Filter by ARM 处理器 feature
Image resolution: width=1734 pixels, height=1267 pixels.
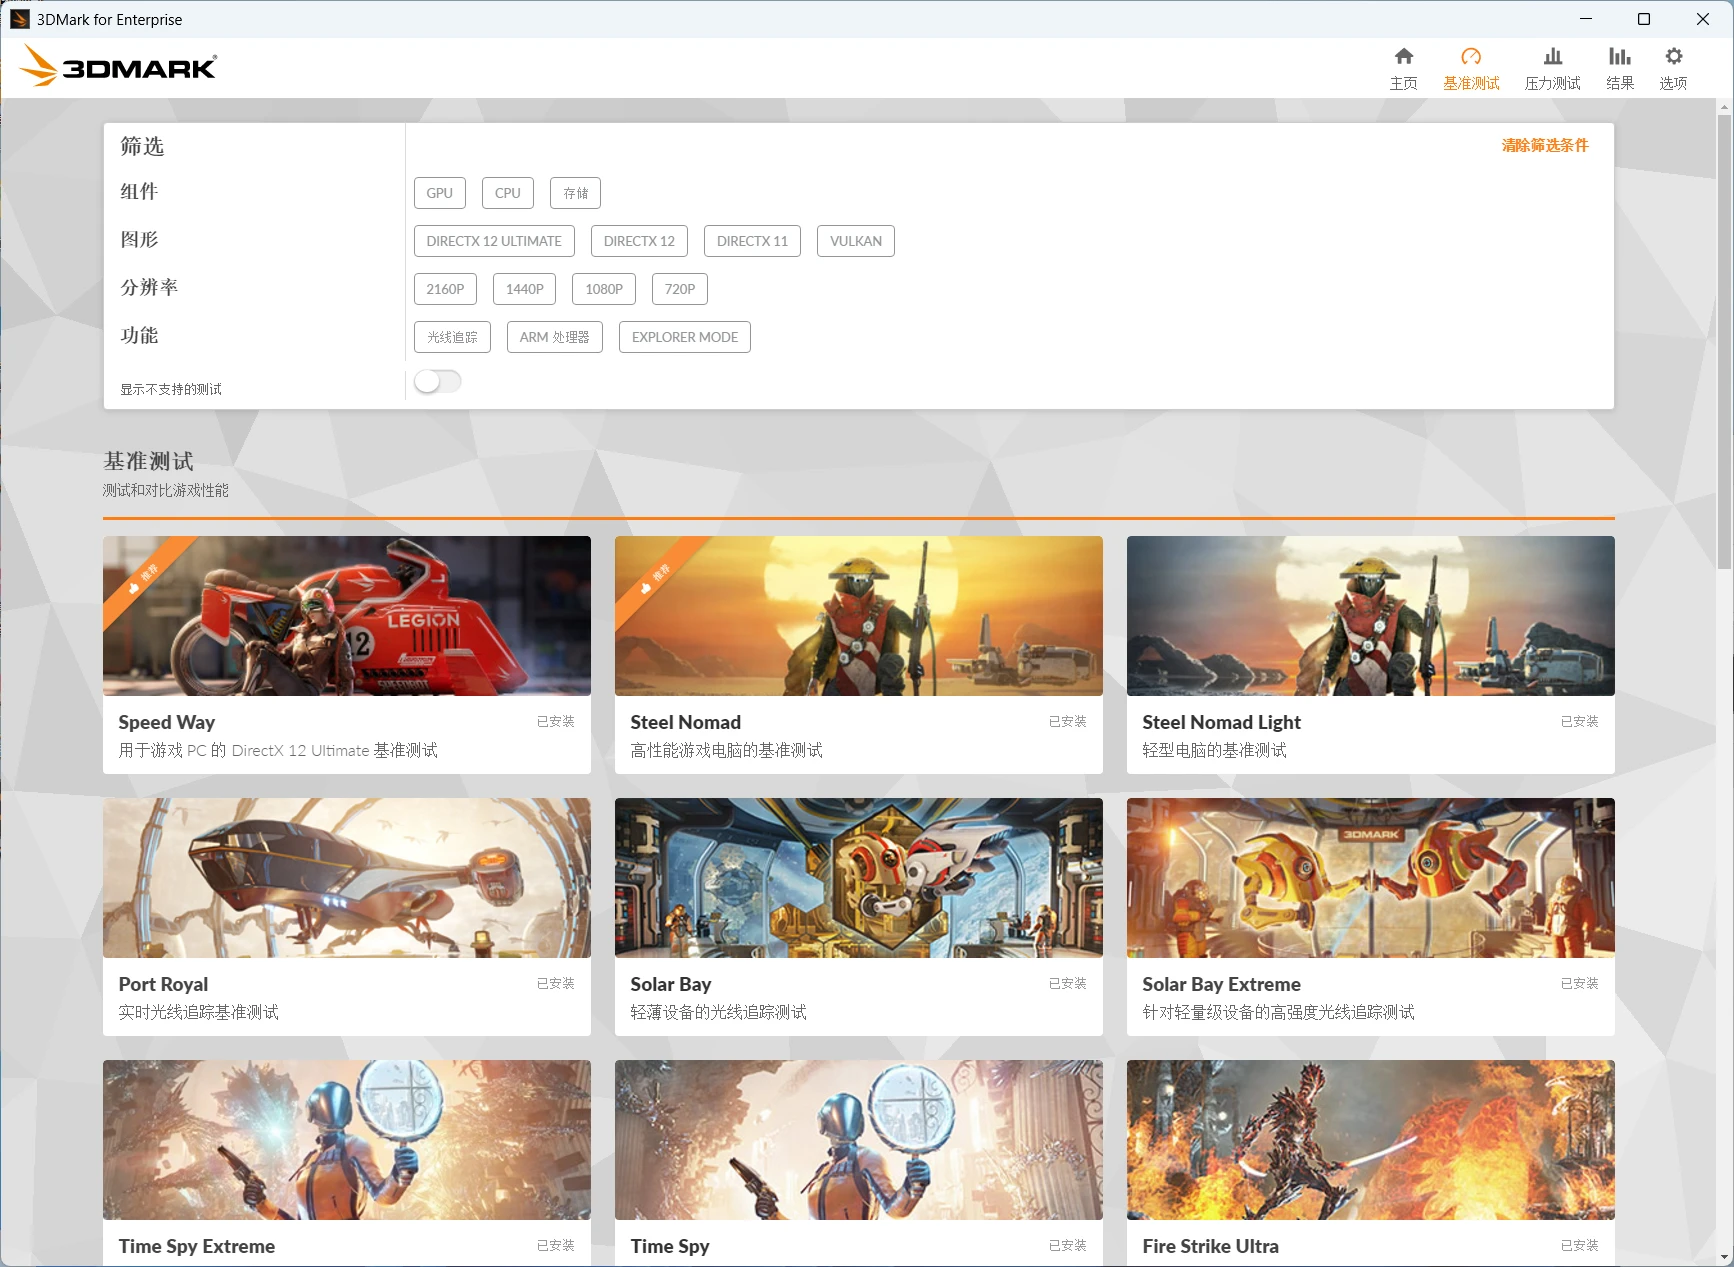[x=555, y=337]
